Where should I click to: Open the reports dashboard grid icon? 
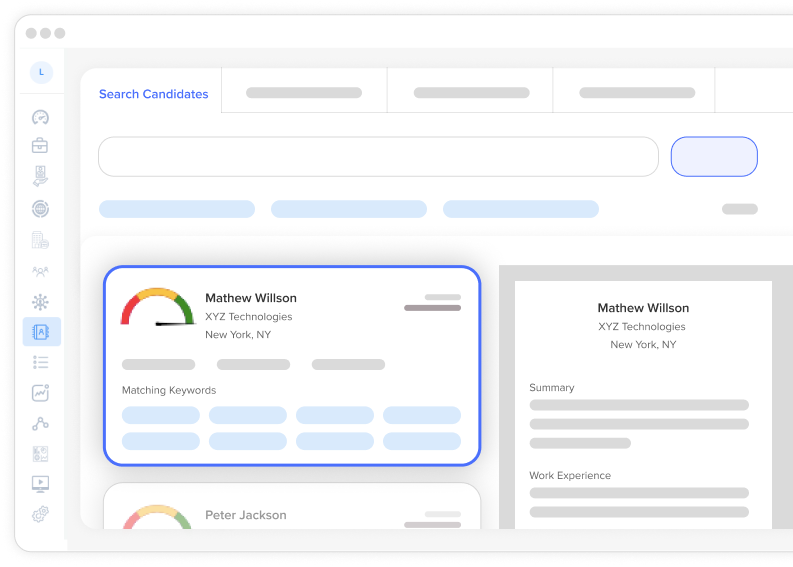pos(40,454)
